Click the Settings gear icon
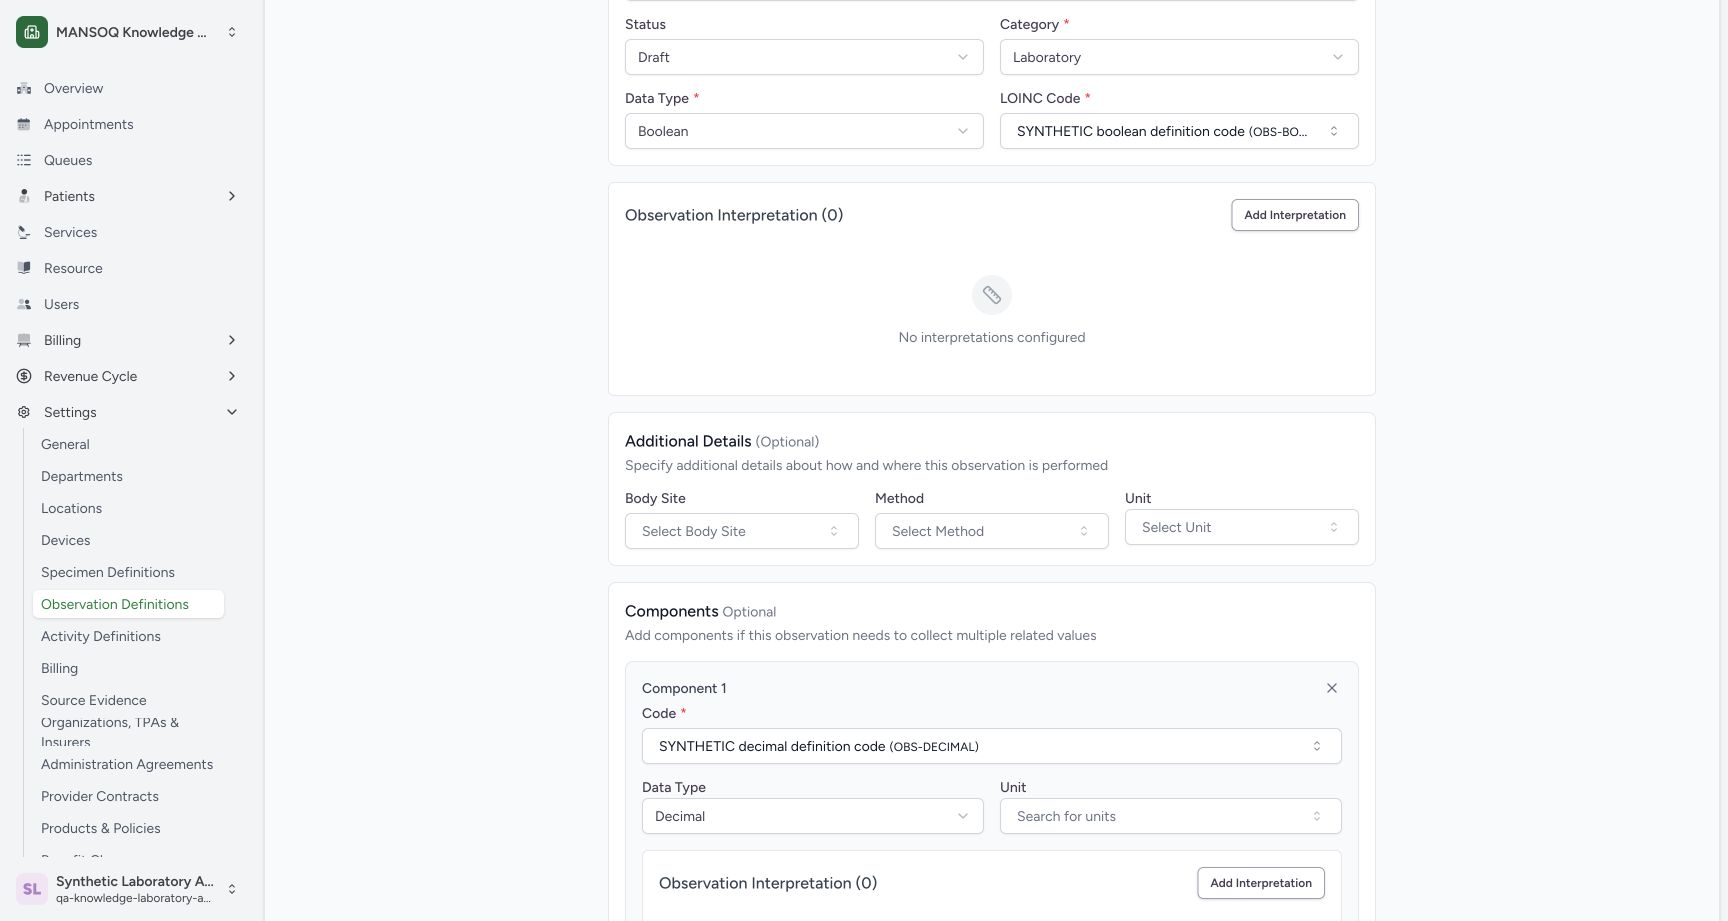The height and width of the screenshot is (921, 1728). [24, 412]
